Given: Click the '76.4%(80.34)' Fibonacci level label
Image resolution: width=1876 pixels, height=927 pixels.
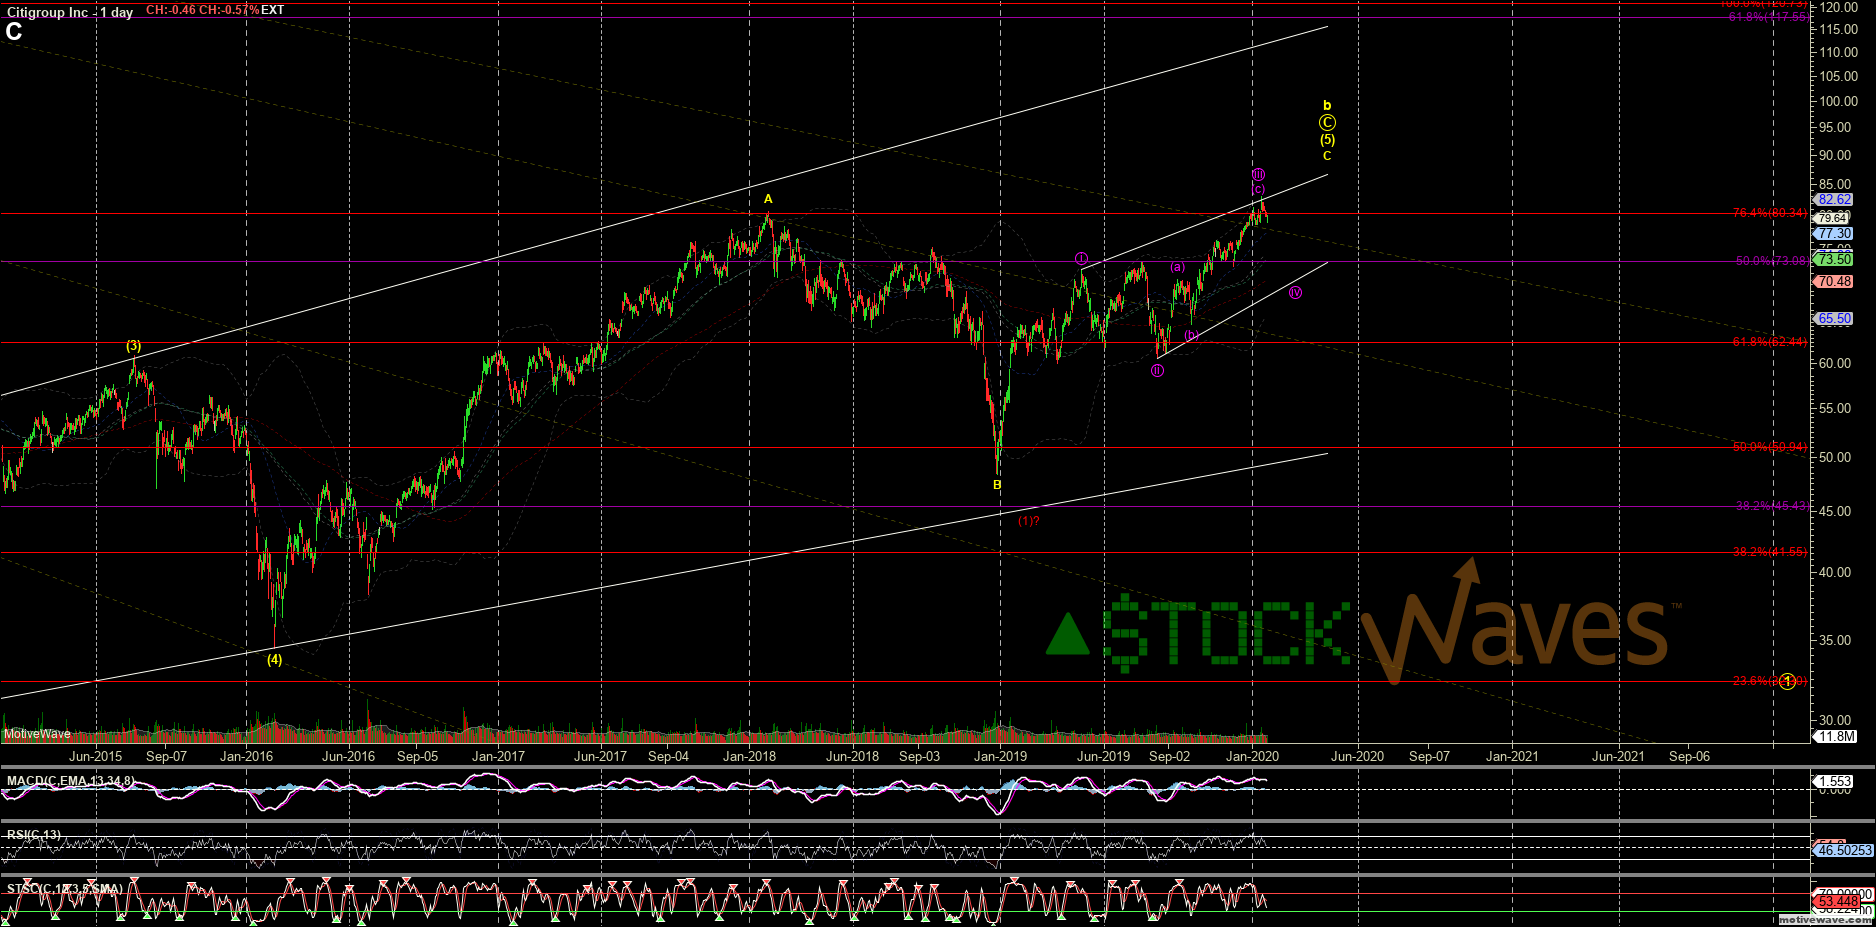Looking at the screenshot, I should pyautogui.click(x=1769, y=213).
